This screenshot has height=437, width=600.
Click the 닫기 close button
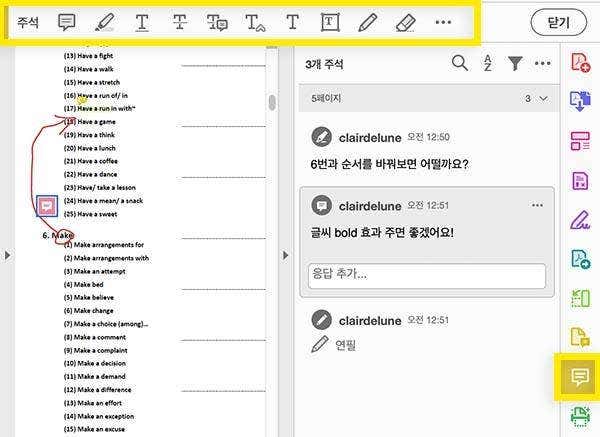[x=559, y=22]
